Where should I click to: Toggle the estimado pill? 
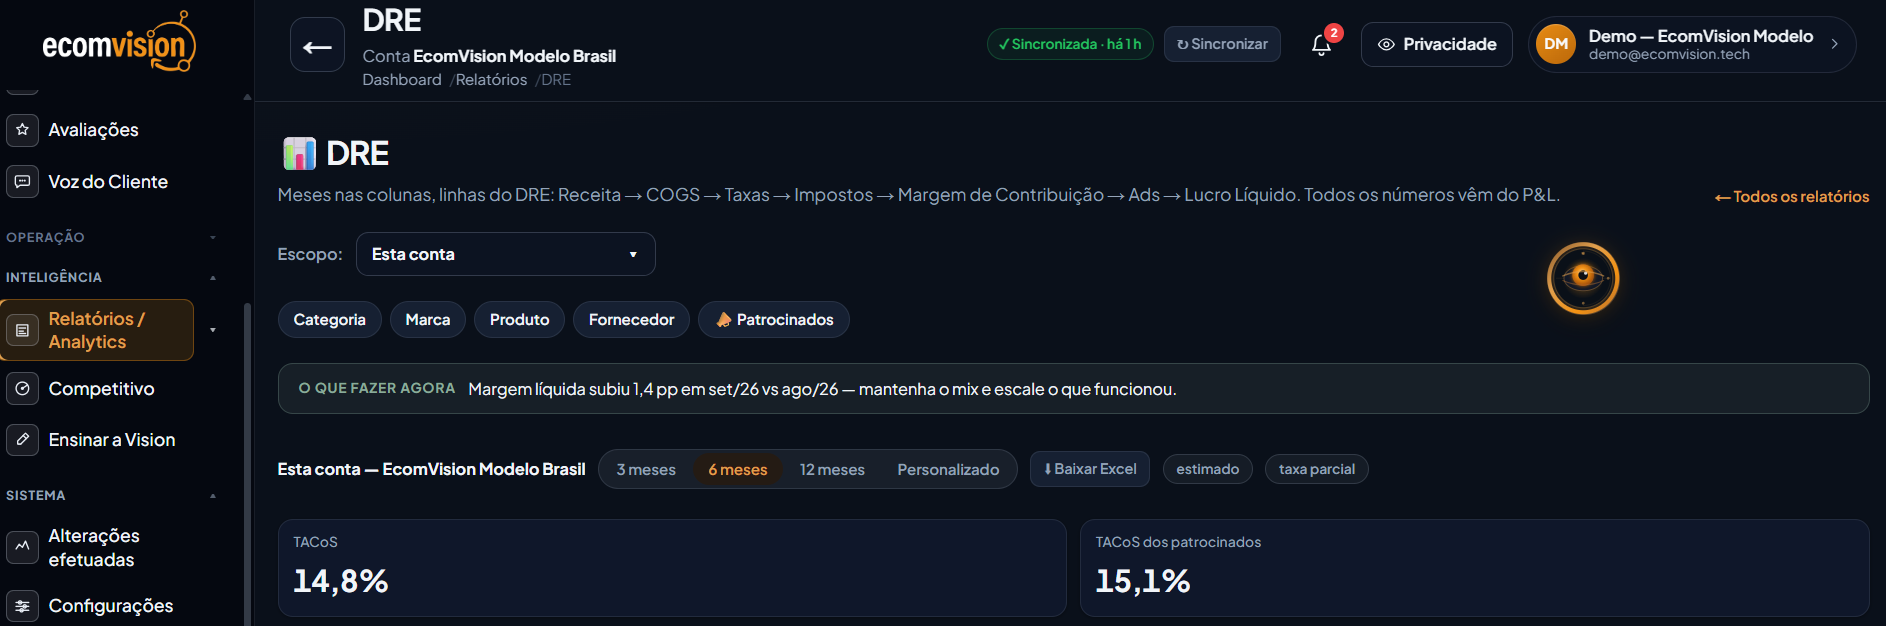(1207, 469)
